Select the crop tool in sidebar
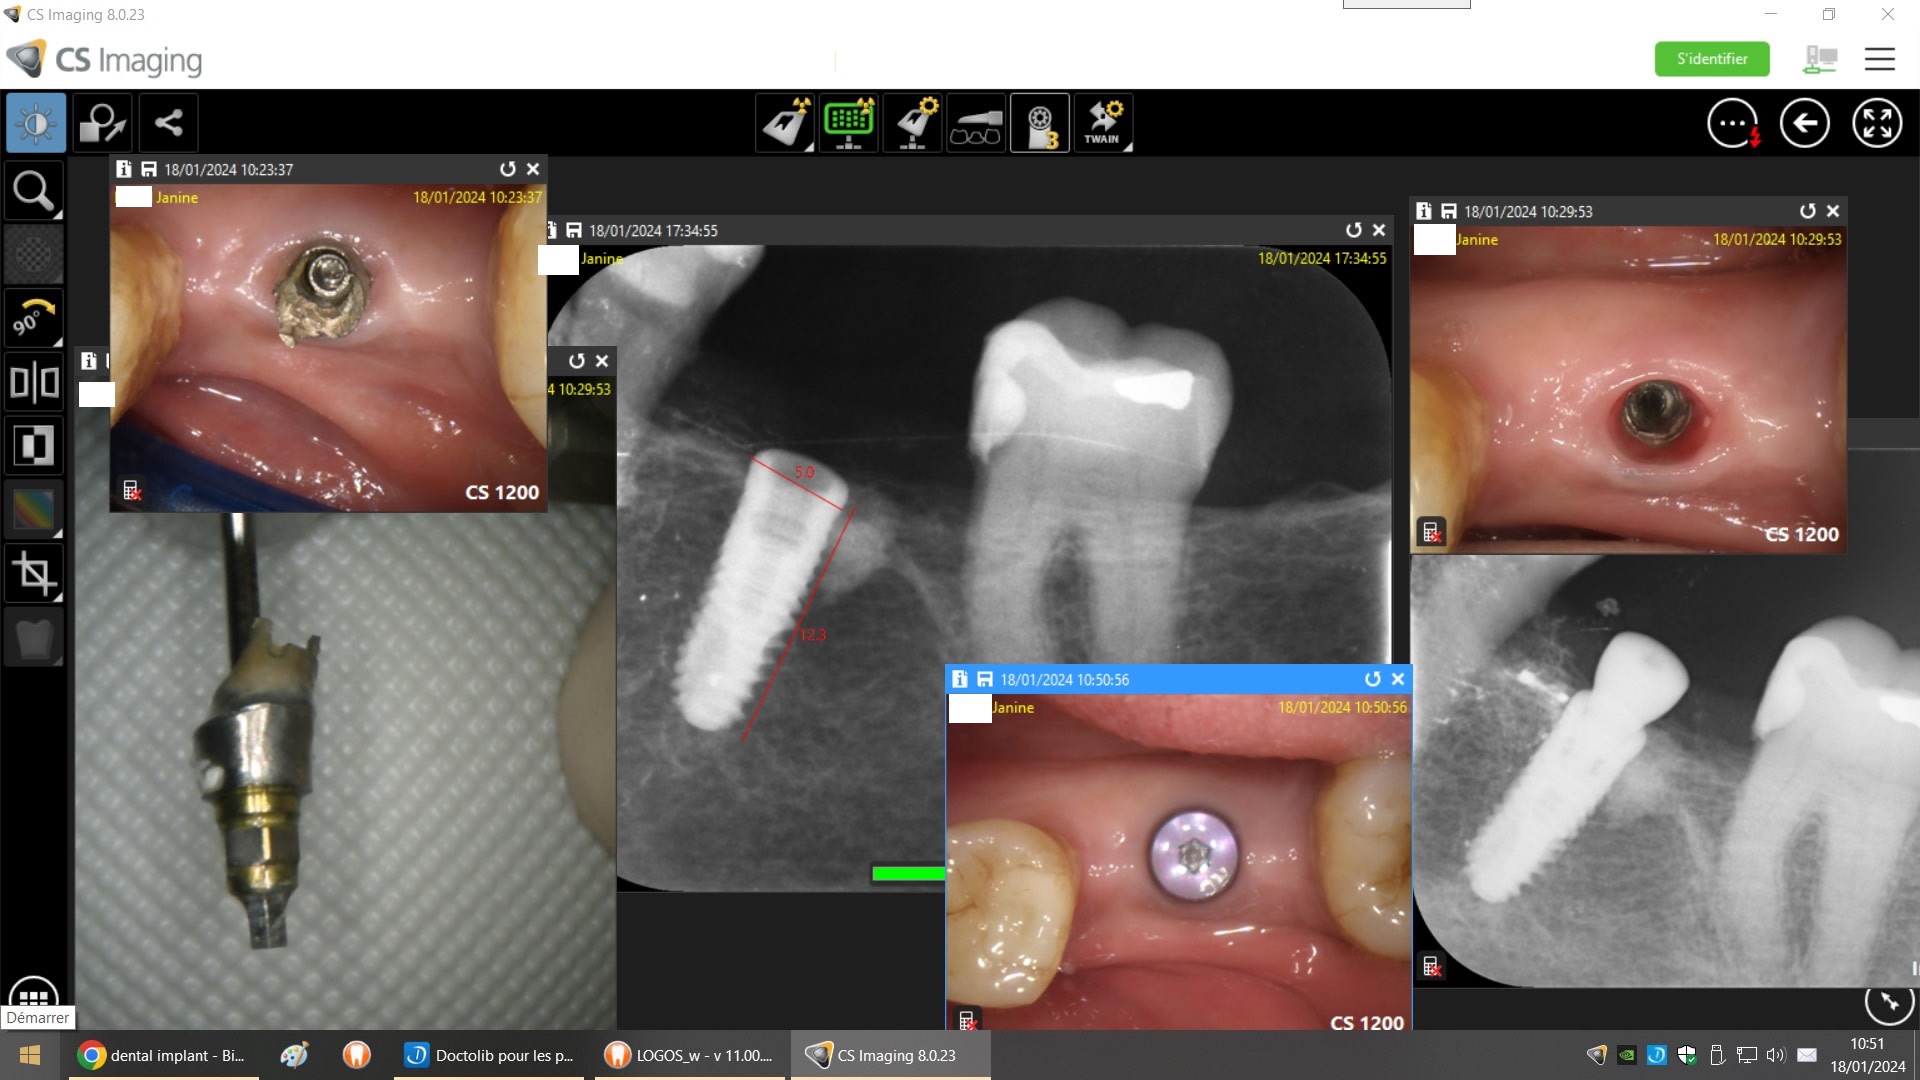 pos(34,574)
